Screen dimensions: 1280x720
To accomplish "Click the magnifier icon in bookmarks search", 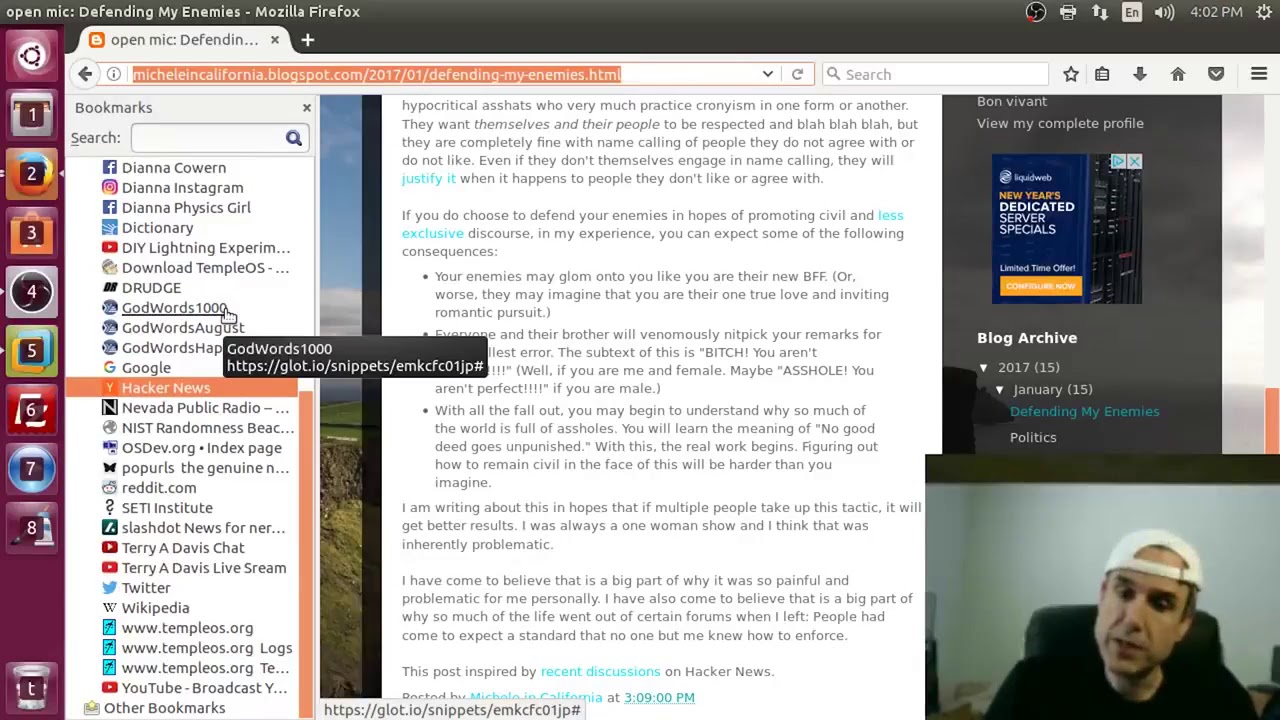I will [x=294, y=138].
